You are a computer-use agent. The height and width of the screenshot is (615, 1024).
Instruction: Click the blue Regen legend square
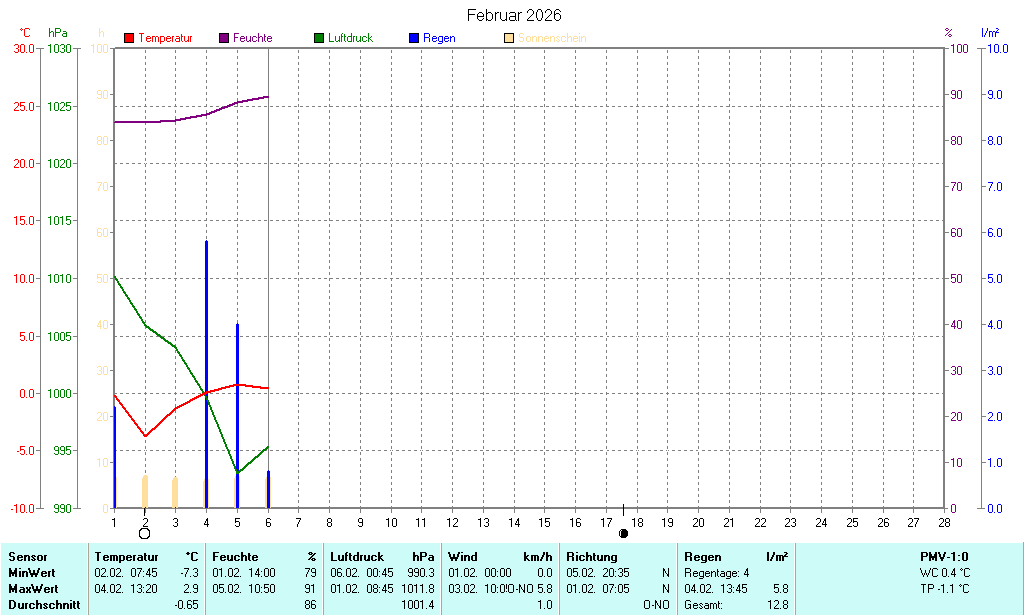pyautogui.click(x=414, y=38)
